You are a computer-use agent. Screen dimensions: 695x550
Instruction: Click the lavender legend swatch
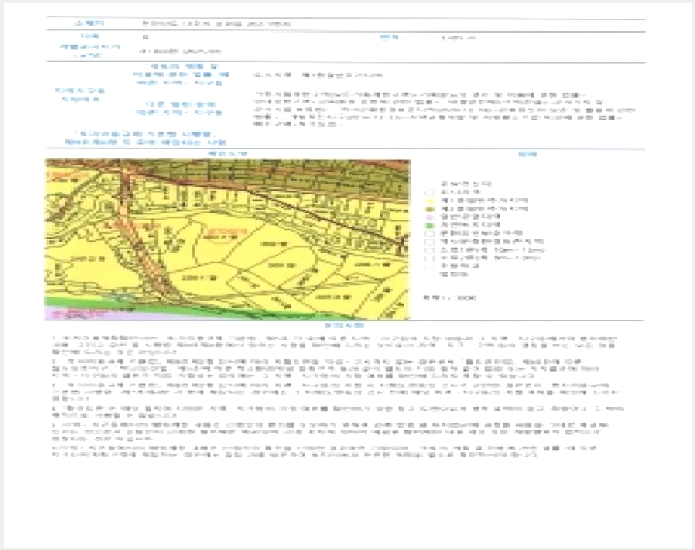click(429, 217)
